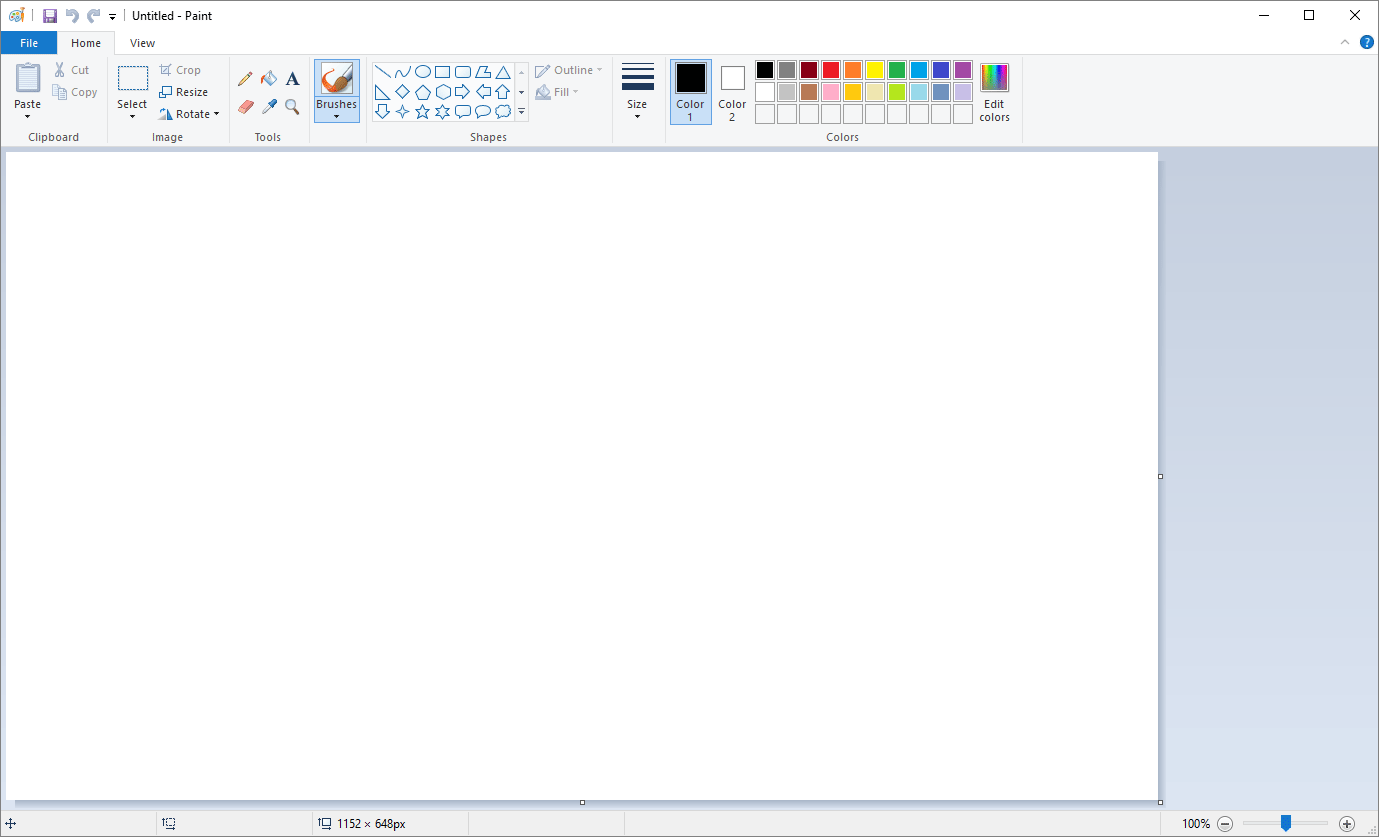Choose the Line shape
Viewport: 1379px width, 837px height.
(382, 72)
